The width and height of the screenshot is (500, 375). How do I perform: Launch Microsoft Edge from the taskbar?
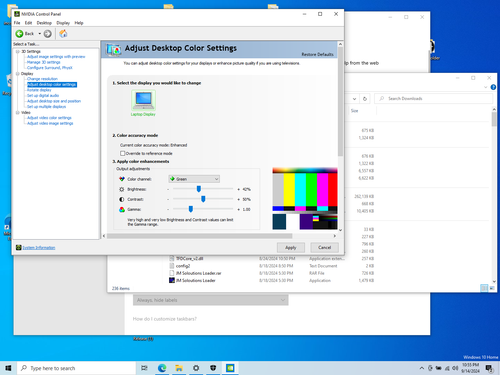pyautogui.click(x=162, y=368)
